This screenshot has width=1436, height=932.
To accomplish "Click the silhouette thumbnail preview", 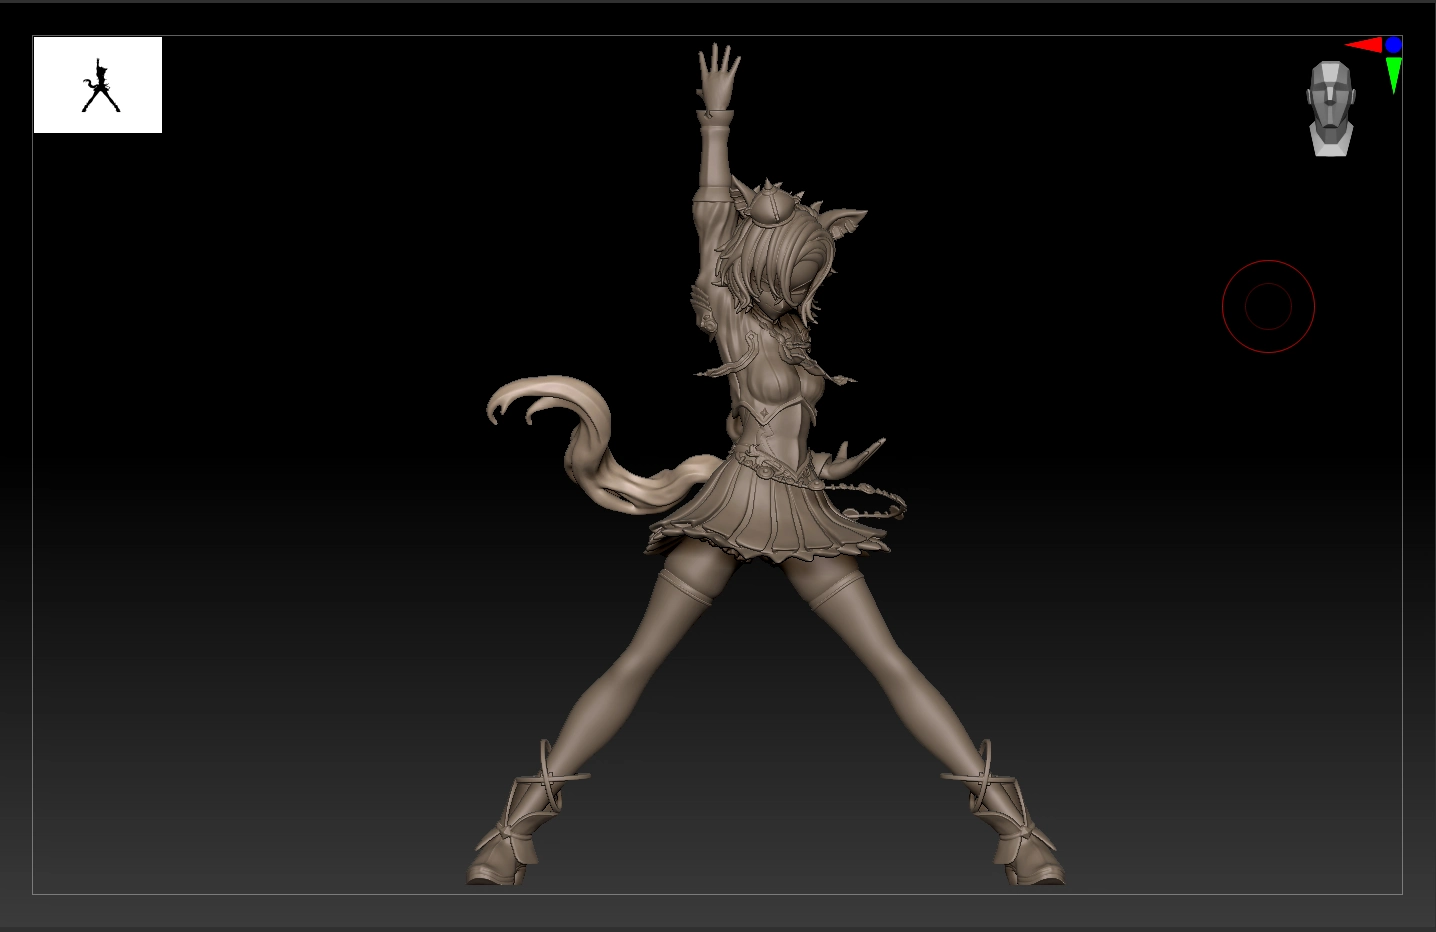I will click(98, 85).
